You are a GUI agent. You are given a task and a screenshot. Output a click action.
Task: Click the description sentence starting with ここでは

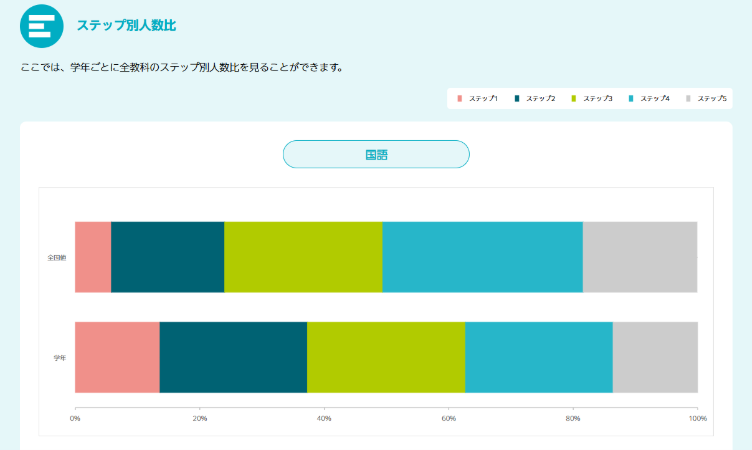[182, 68]
